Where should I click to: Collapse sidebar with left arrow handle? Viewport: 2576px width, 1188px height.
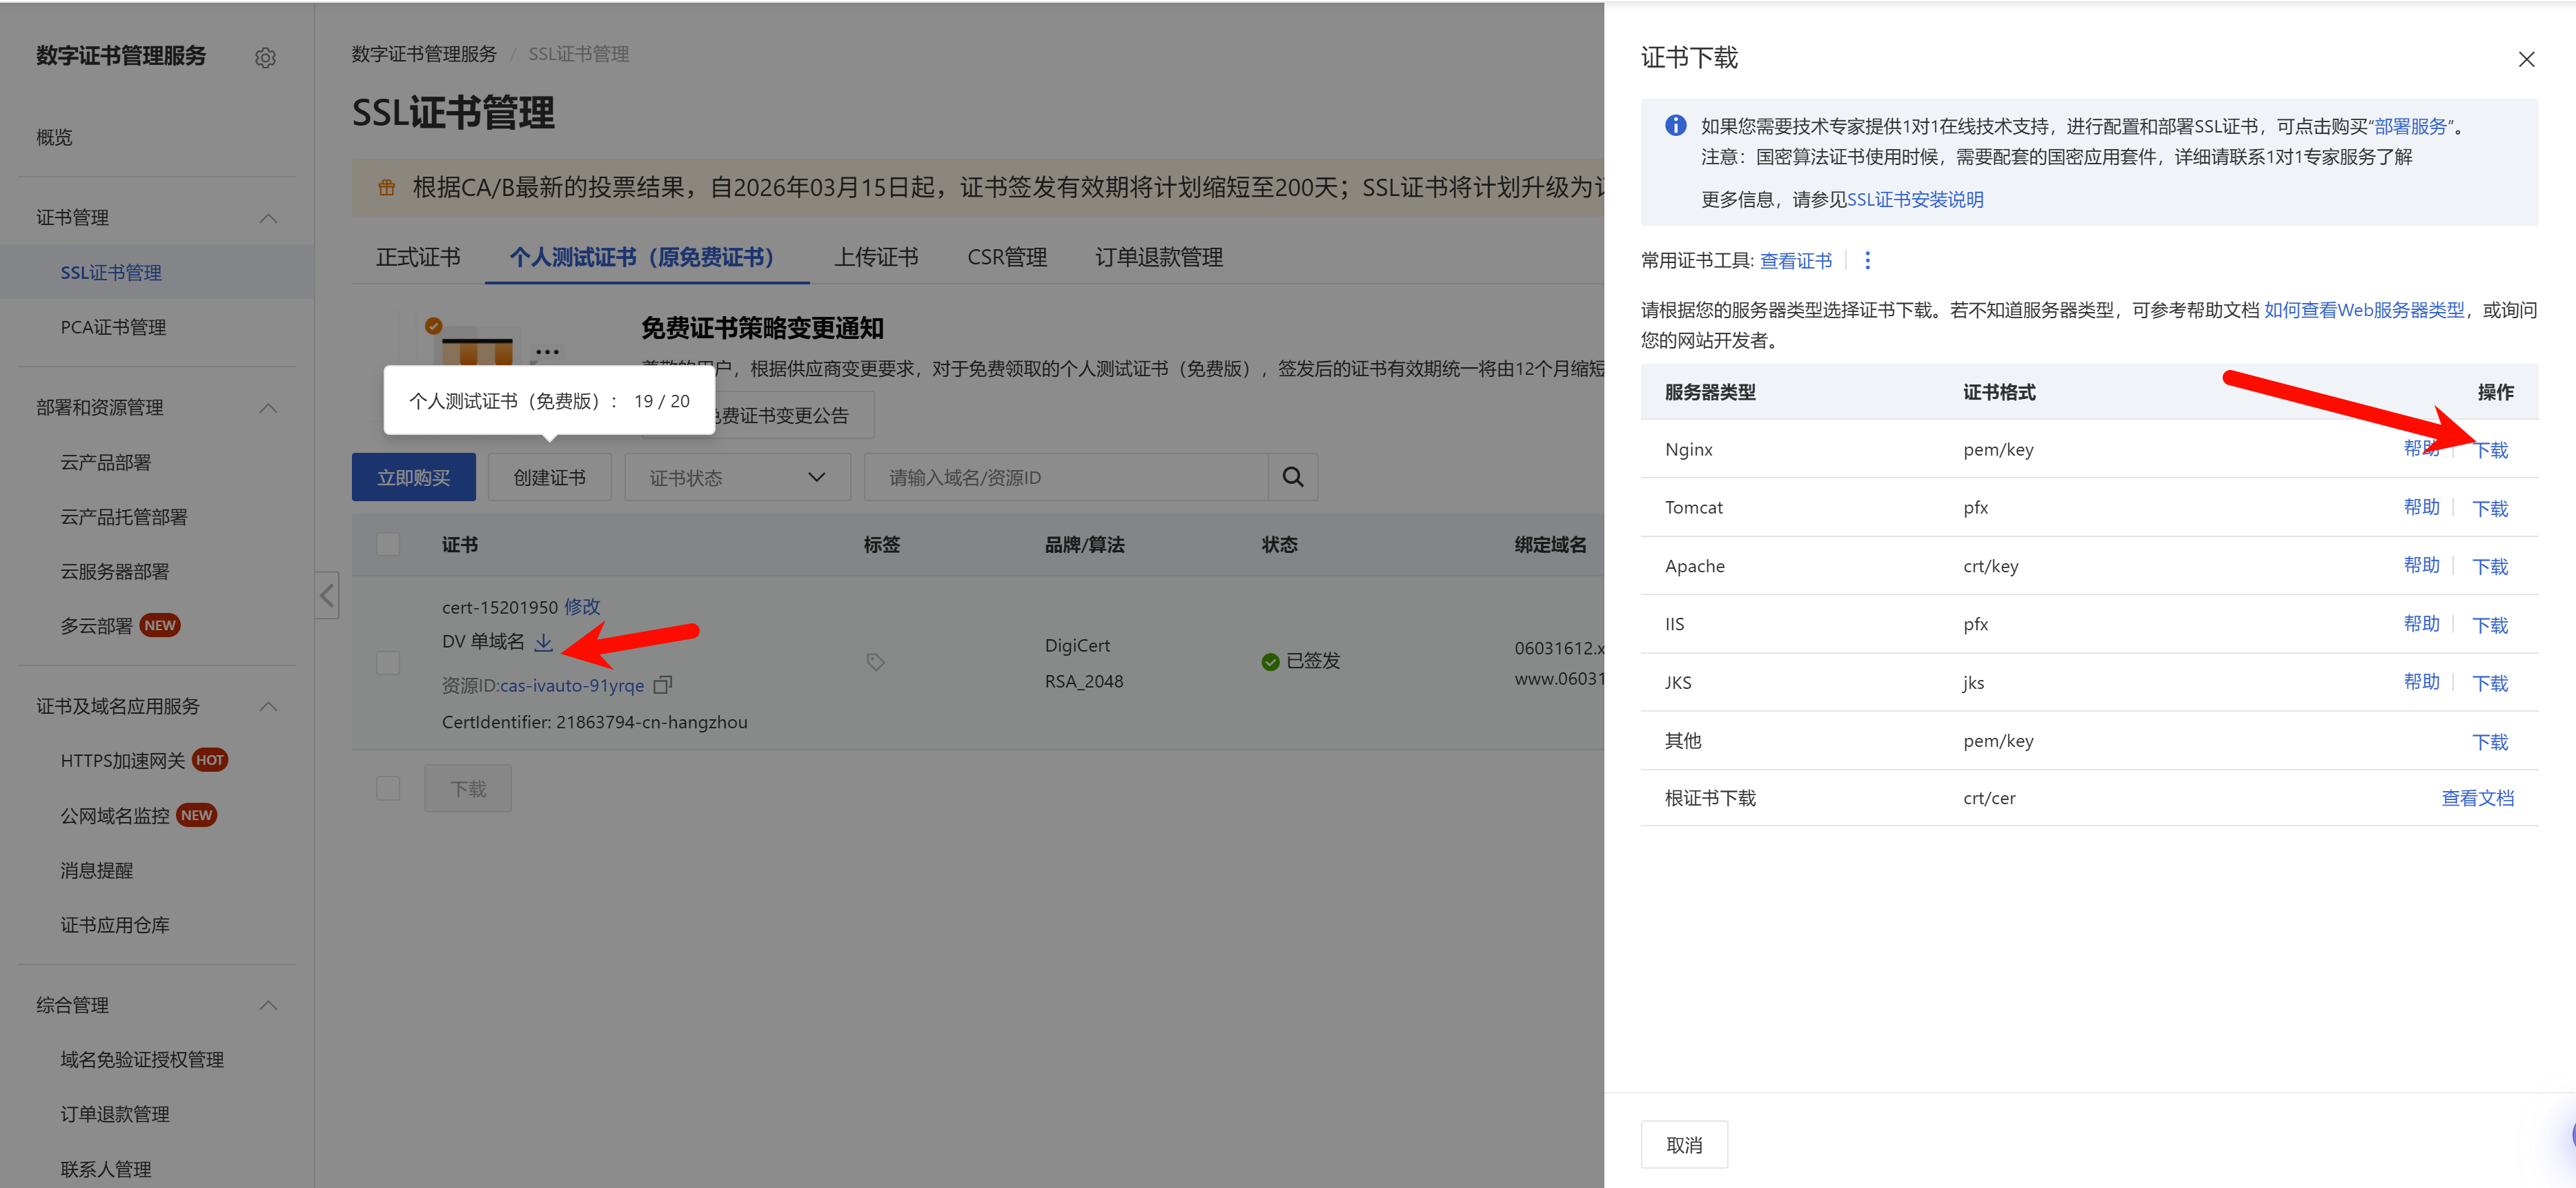(327, 595)
